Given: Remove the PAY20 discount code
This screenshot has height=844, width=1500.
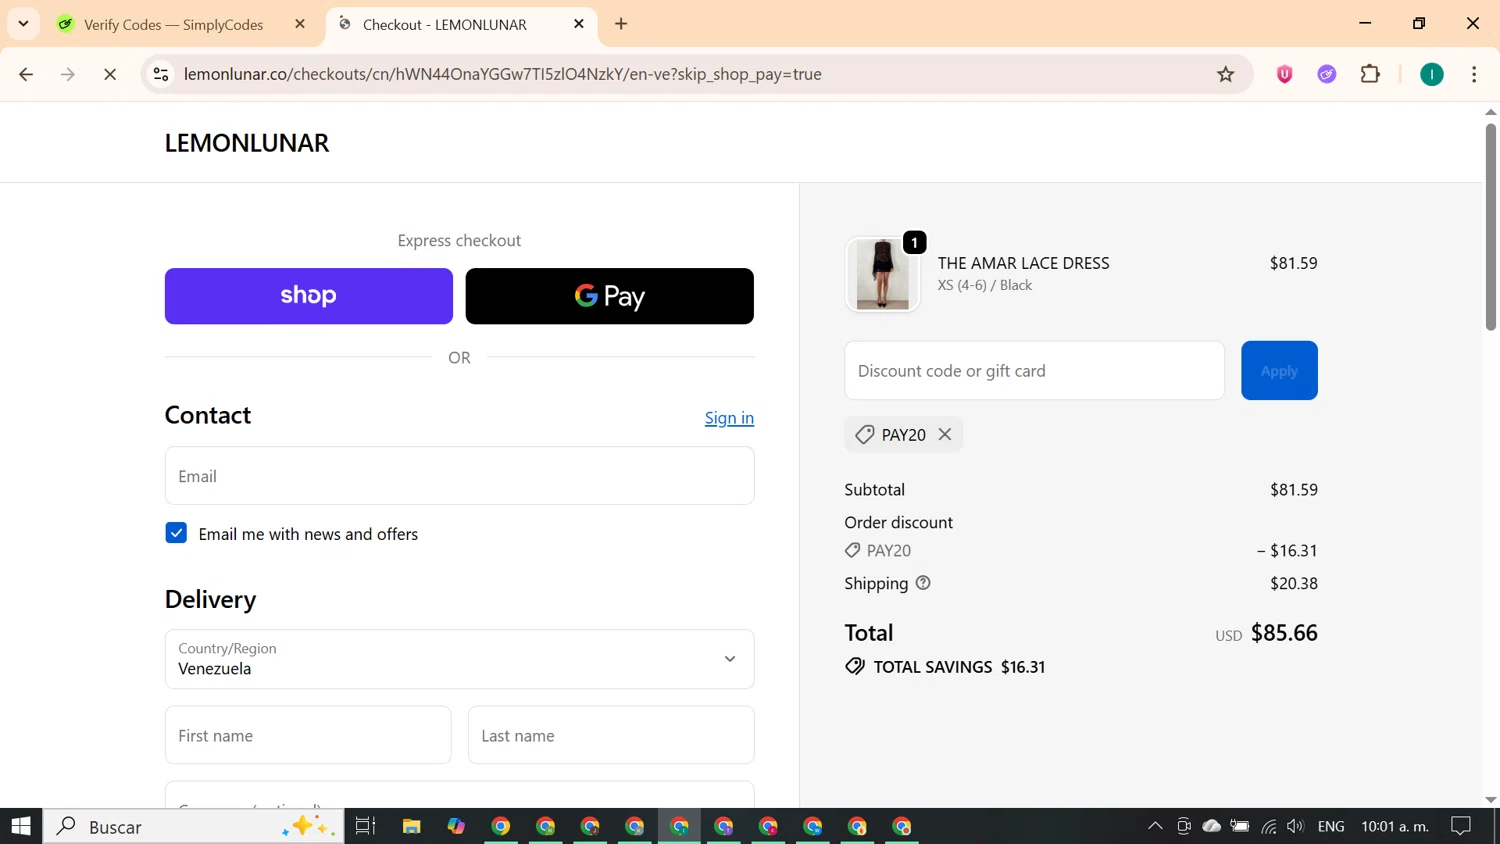Looking at the screenshot, I should [945, 434].
